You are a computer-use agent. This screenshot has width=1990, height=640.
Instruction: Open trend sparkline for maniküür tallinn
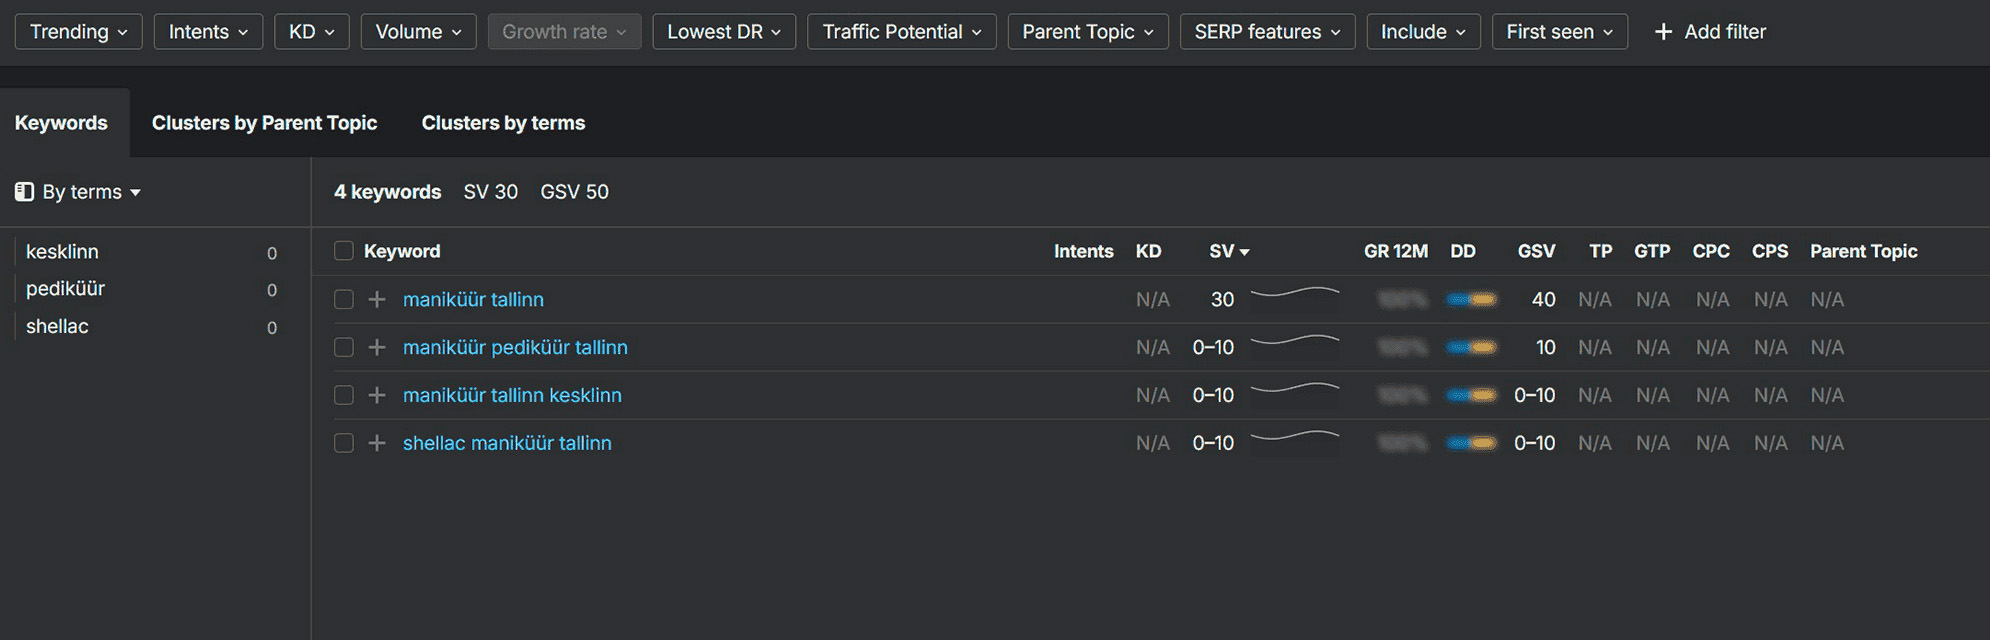tap(1294, 295)
